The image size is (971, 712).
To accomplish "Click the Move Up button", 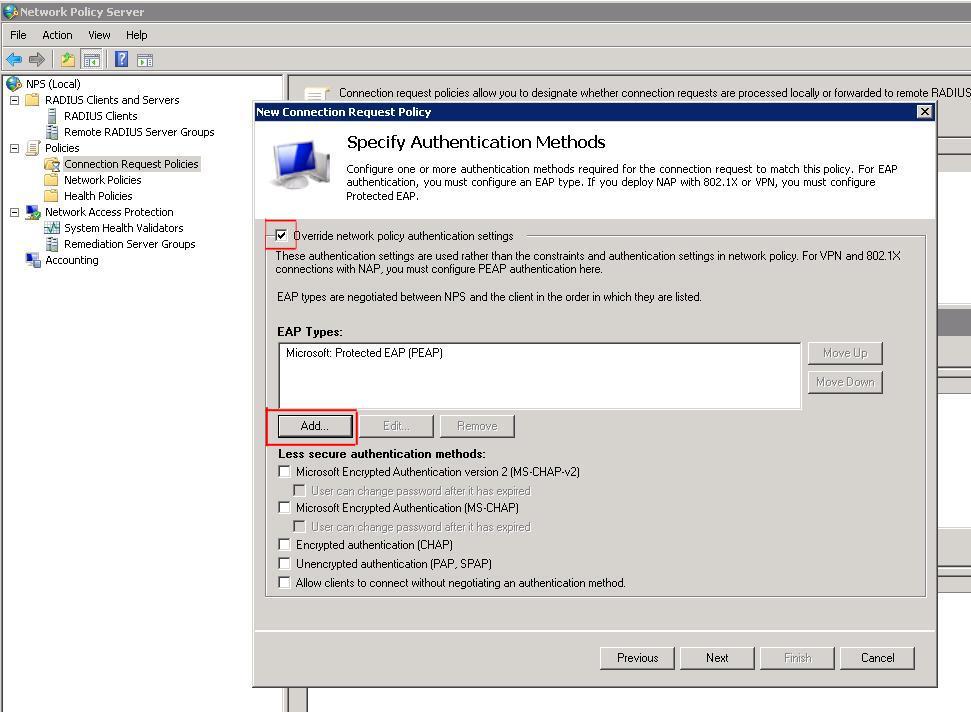I will (845, 353).
